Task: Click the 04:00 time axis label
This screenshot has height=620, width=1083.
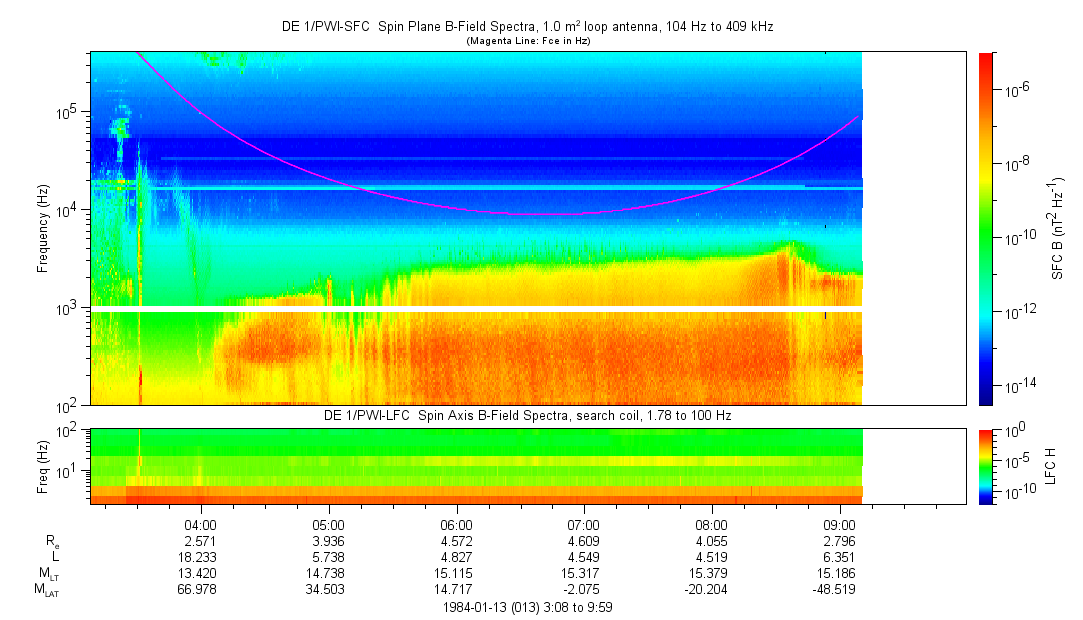Action: click(x=201, y=523)
